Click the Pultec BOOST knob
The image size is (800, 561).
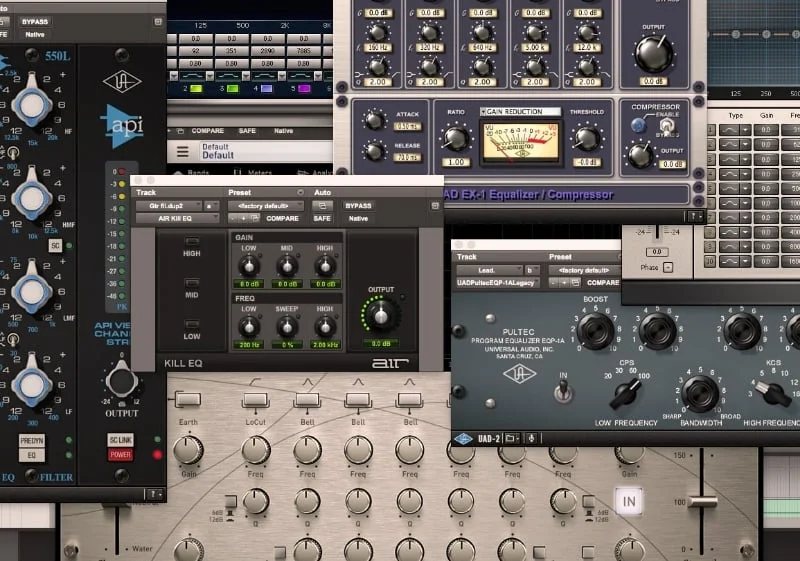(595, 330)
